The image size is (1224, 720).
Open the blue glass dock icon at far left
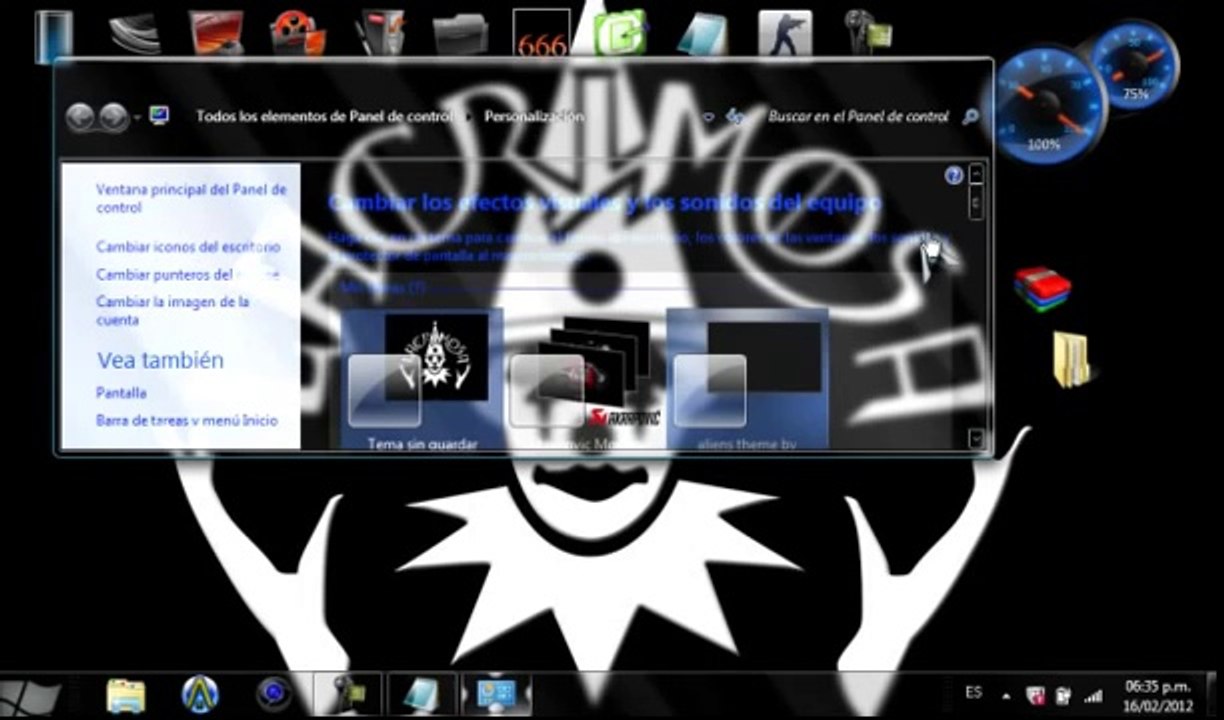(x=54, y=37)
